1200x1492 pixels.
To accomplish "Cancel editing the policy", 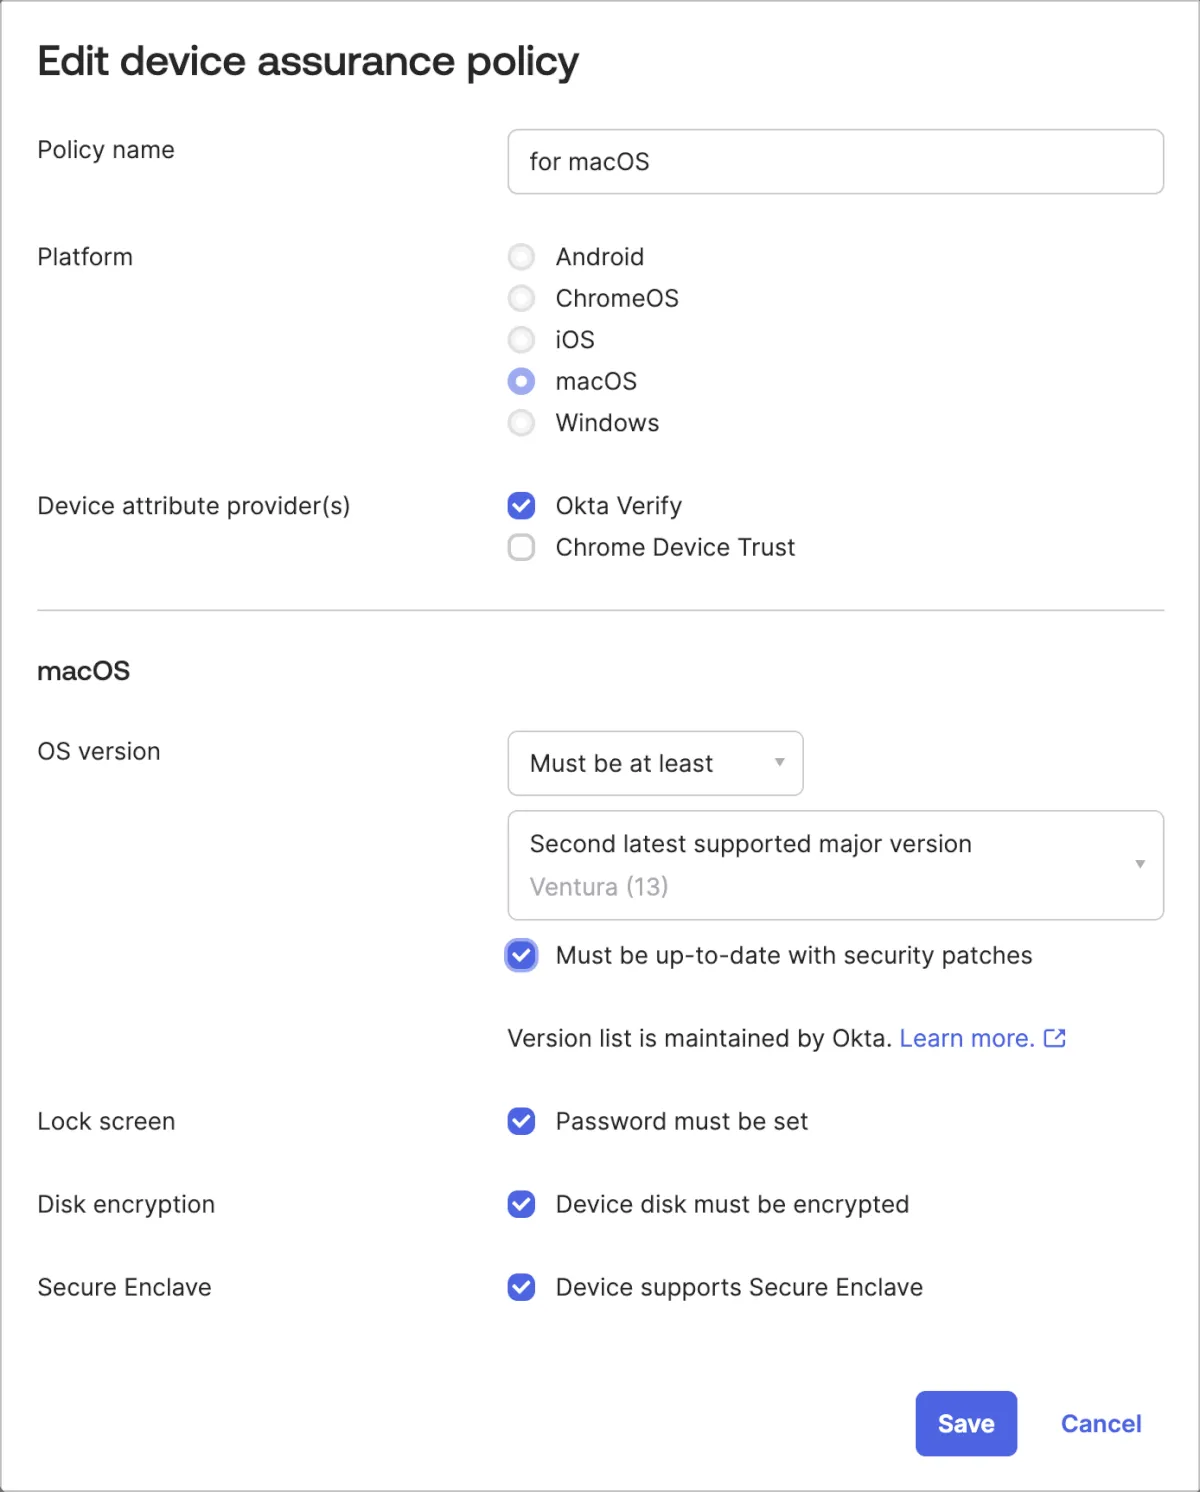I will (1100, 1423).
